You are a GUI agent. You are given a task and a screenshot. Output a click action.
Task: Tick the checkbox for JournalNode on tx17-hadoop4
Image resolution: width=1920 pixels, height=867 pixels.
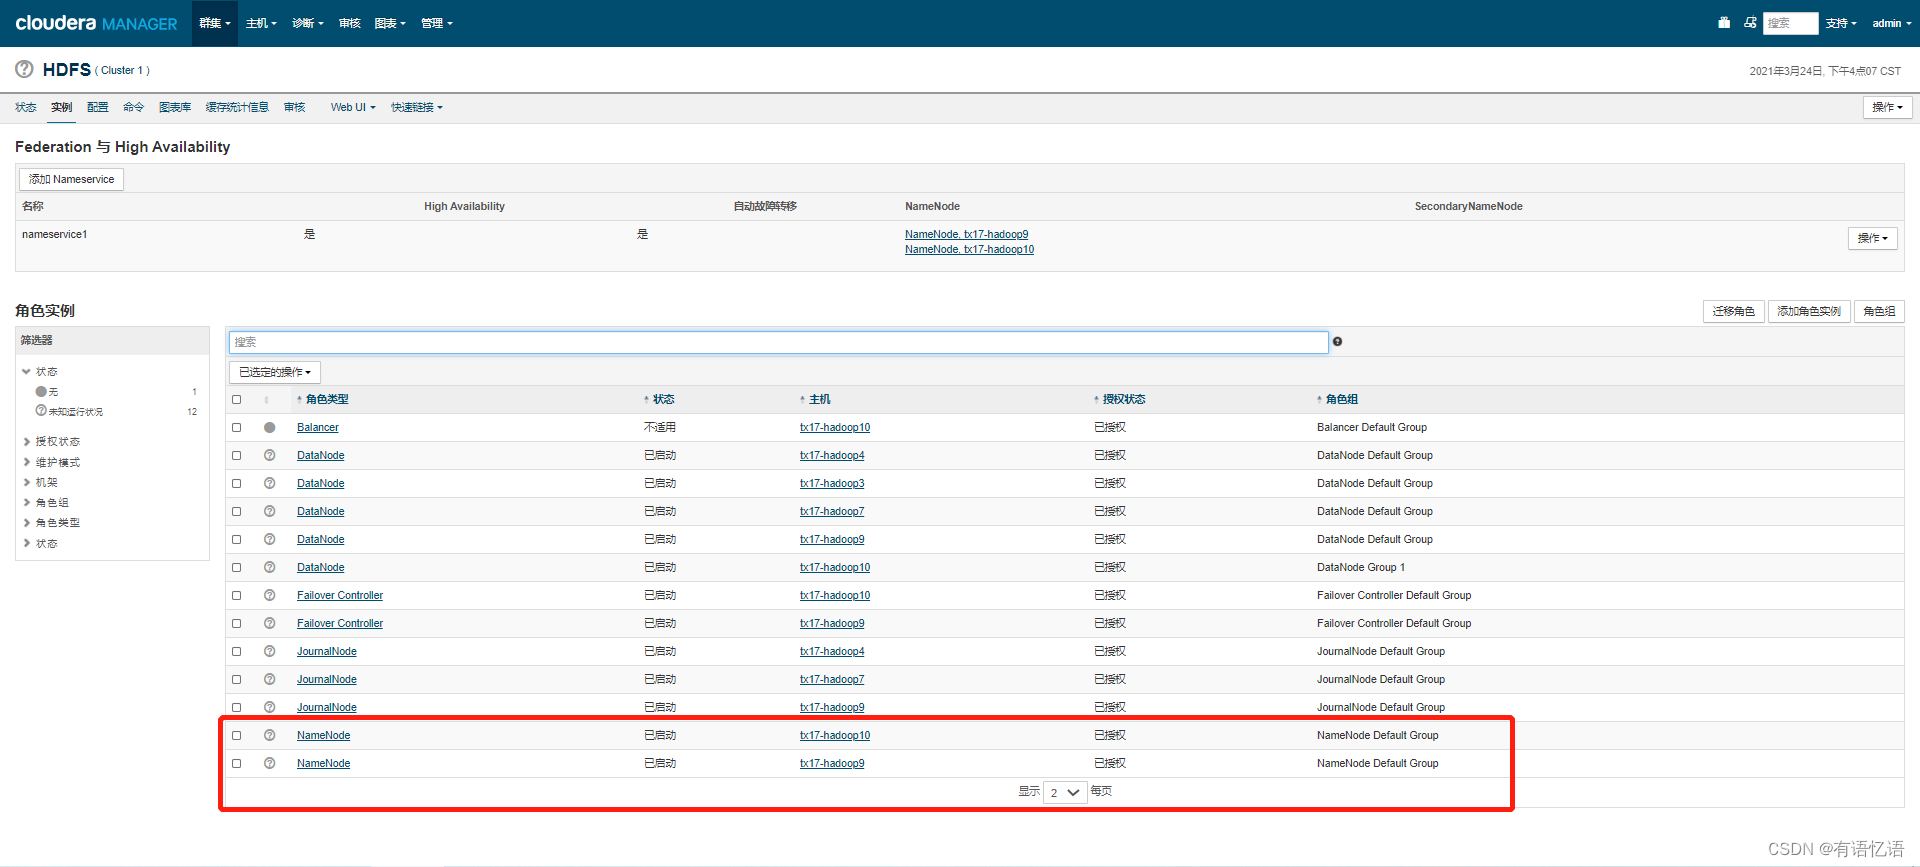click(x=237, y=651)
